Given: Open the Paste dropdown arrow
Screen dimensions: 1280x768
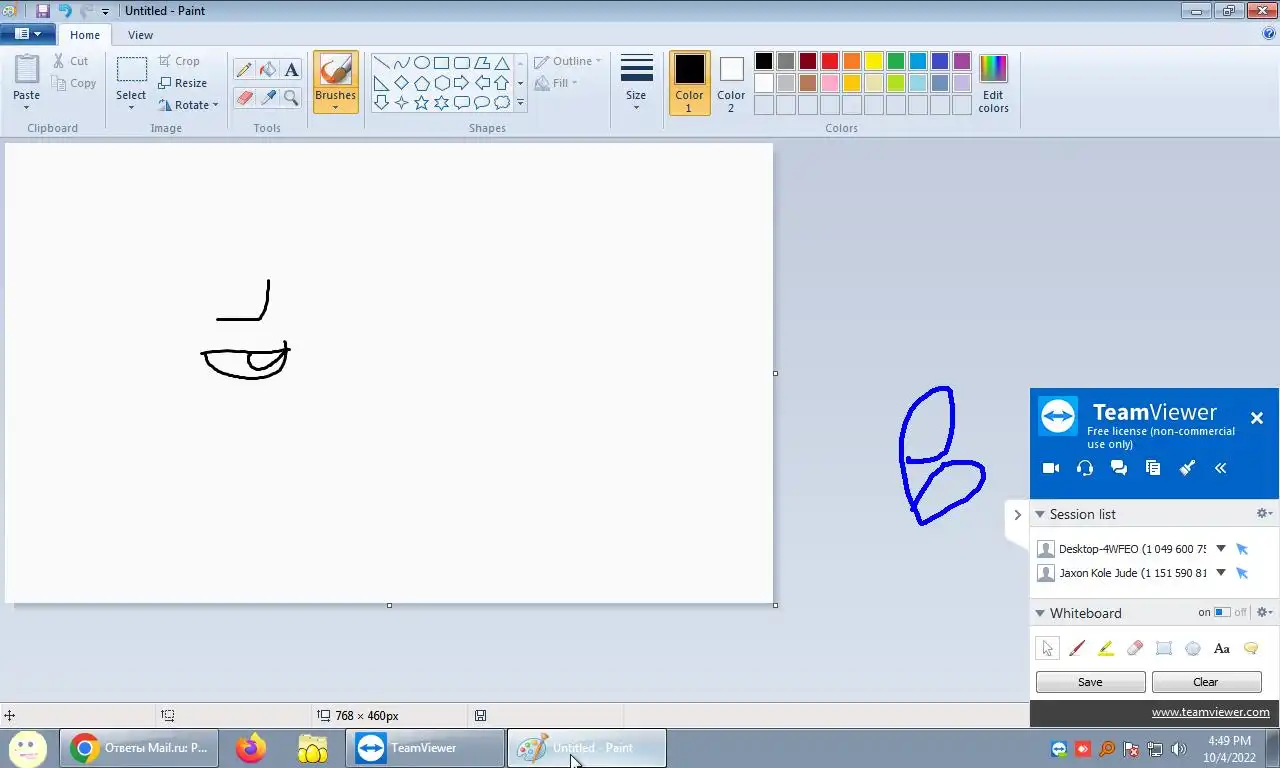Looking at the screenshot, I should click(x=26, y=107).
